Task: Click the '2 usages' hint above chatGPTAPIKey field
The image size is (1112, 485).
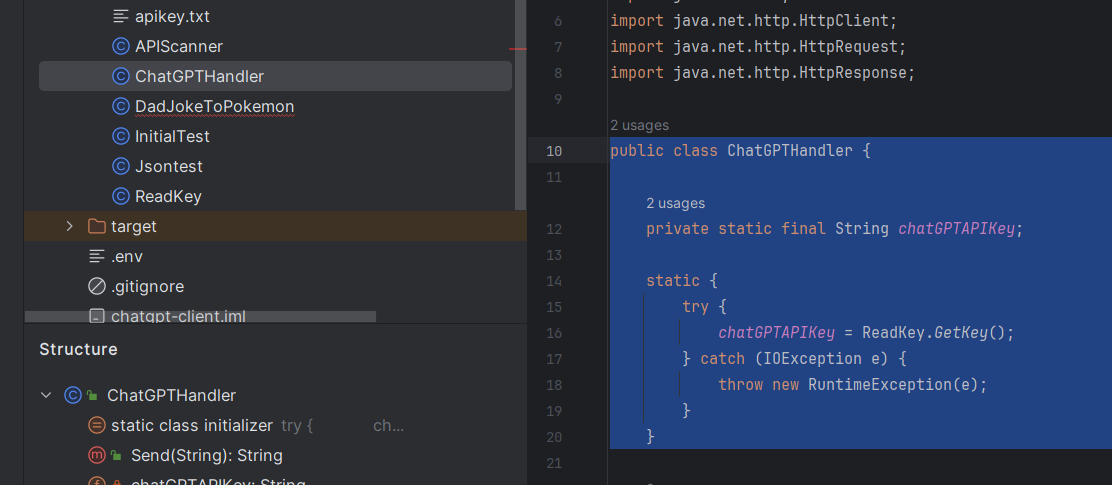Action: tap(675, 204)
